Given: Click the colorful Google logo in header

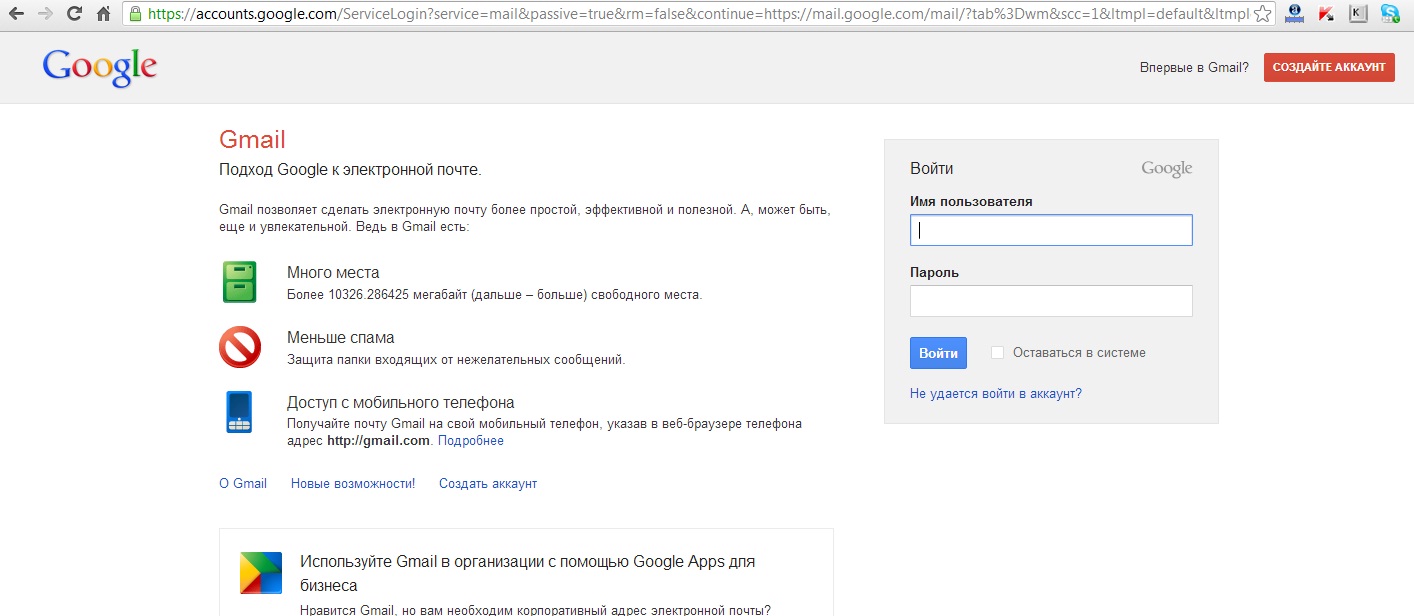Looking at the screenshot, I should (99, 68).
